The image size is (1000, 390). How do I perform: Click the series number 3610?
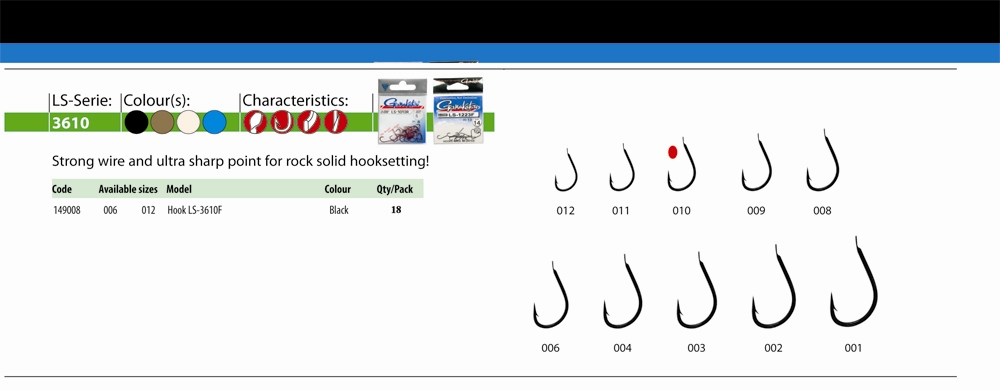pyautogui.click(x=70, y=123)
